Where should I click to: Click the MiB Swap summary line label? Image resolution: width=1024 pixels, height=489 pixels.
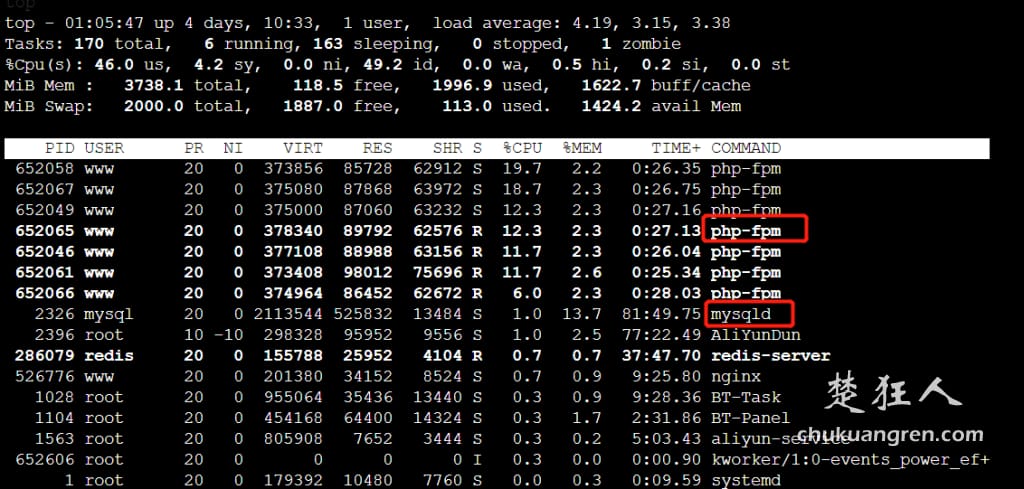49,106
